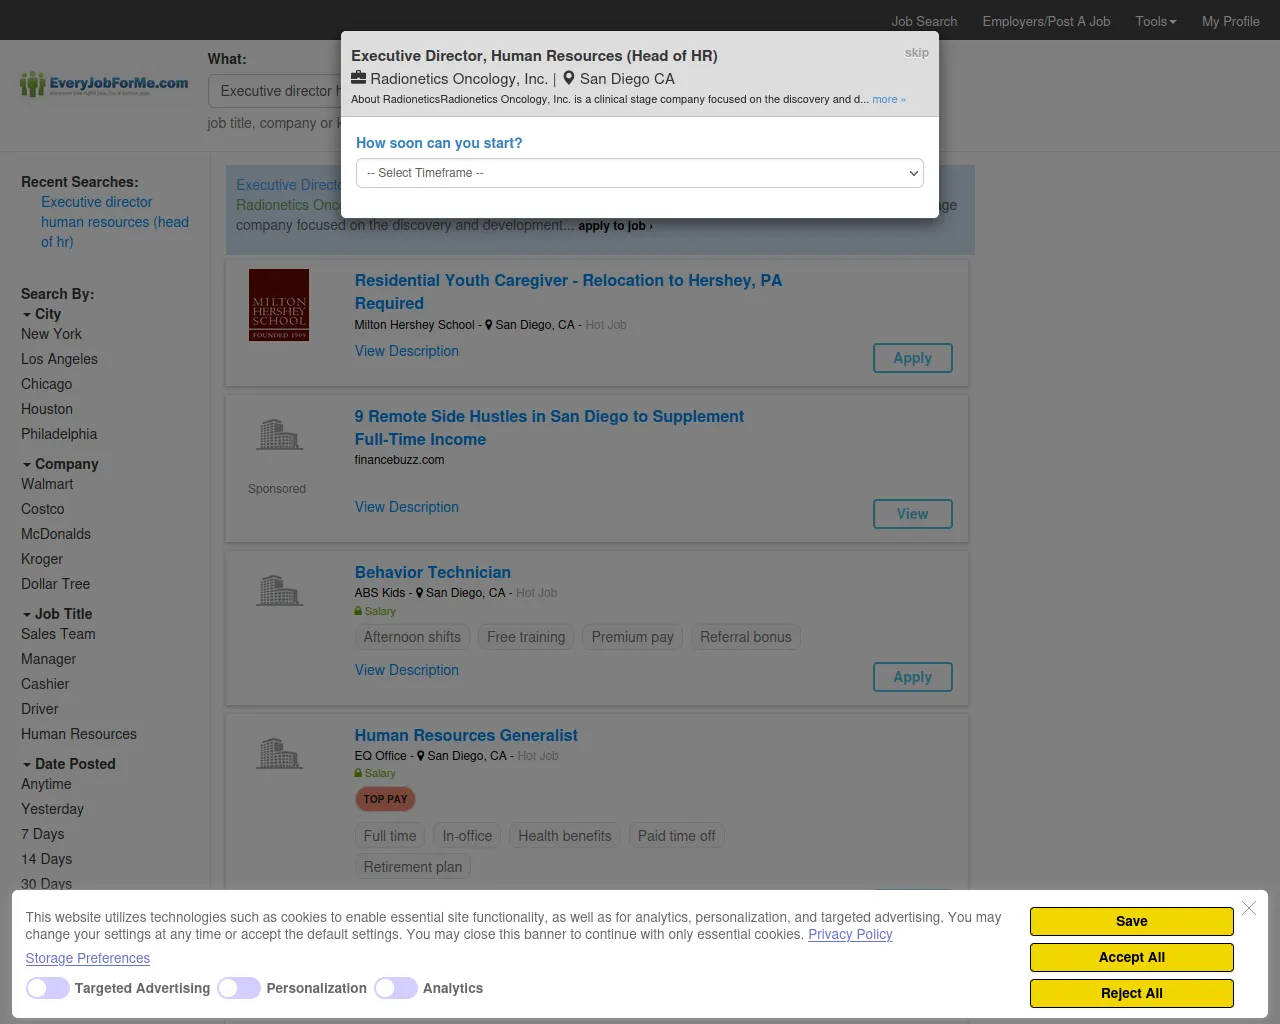The image size is (1280, 1024).
Task: Filter by job title Driver
Action: tap(40, 709)
